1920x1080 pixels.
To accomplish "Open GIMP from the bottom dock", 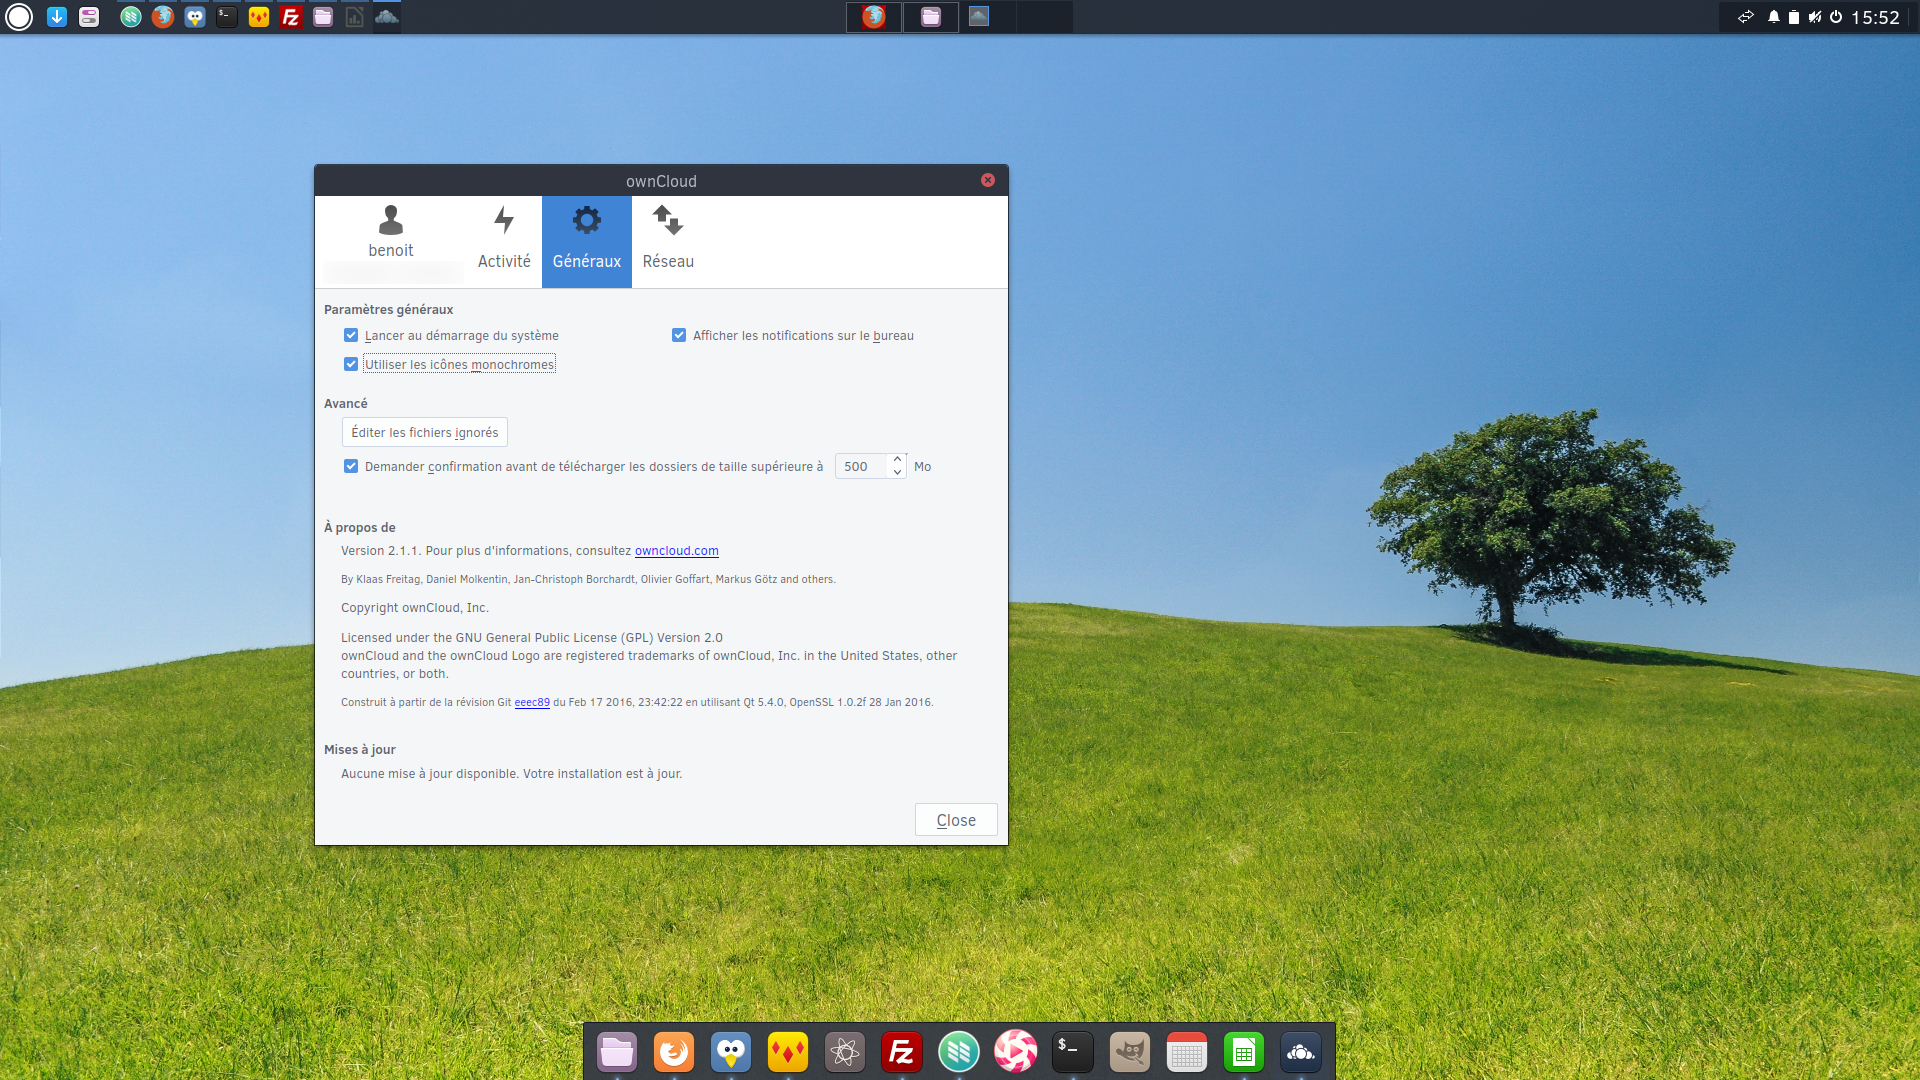I will pyautogui.click(x=1130, y=1052).
